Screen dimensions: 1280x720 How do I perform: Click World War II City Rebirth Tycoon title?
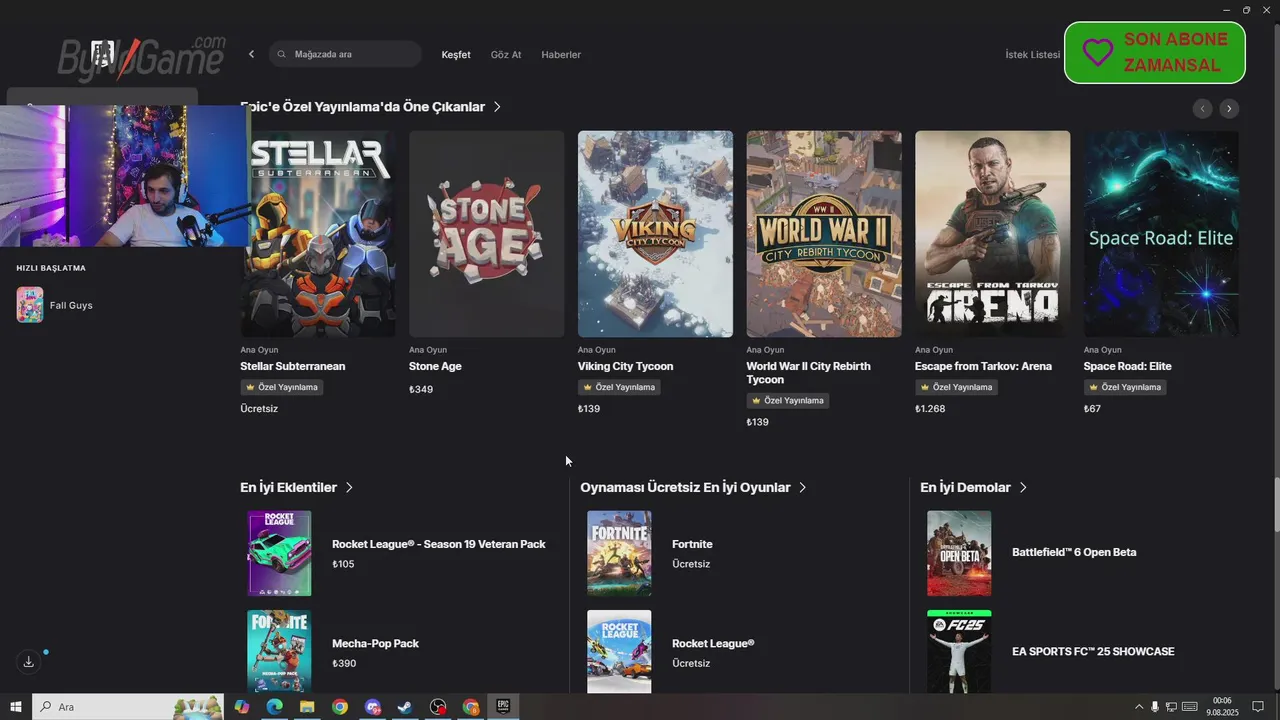[808, 373]
